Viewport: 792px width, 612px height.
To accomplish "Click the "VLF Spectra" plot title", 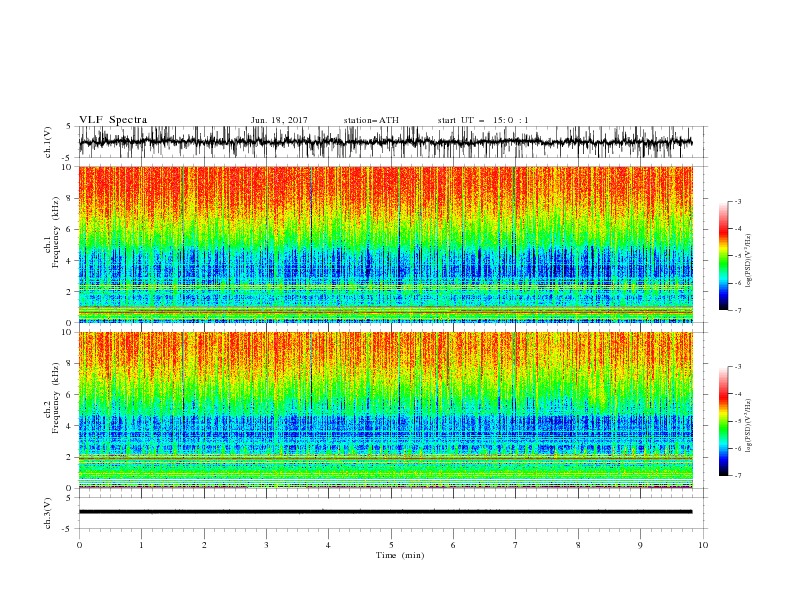I will click(x=113, y=120).
